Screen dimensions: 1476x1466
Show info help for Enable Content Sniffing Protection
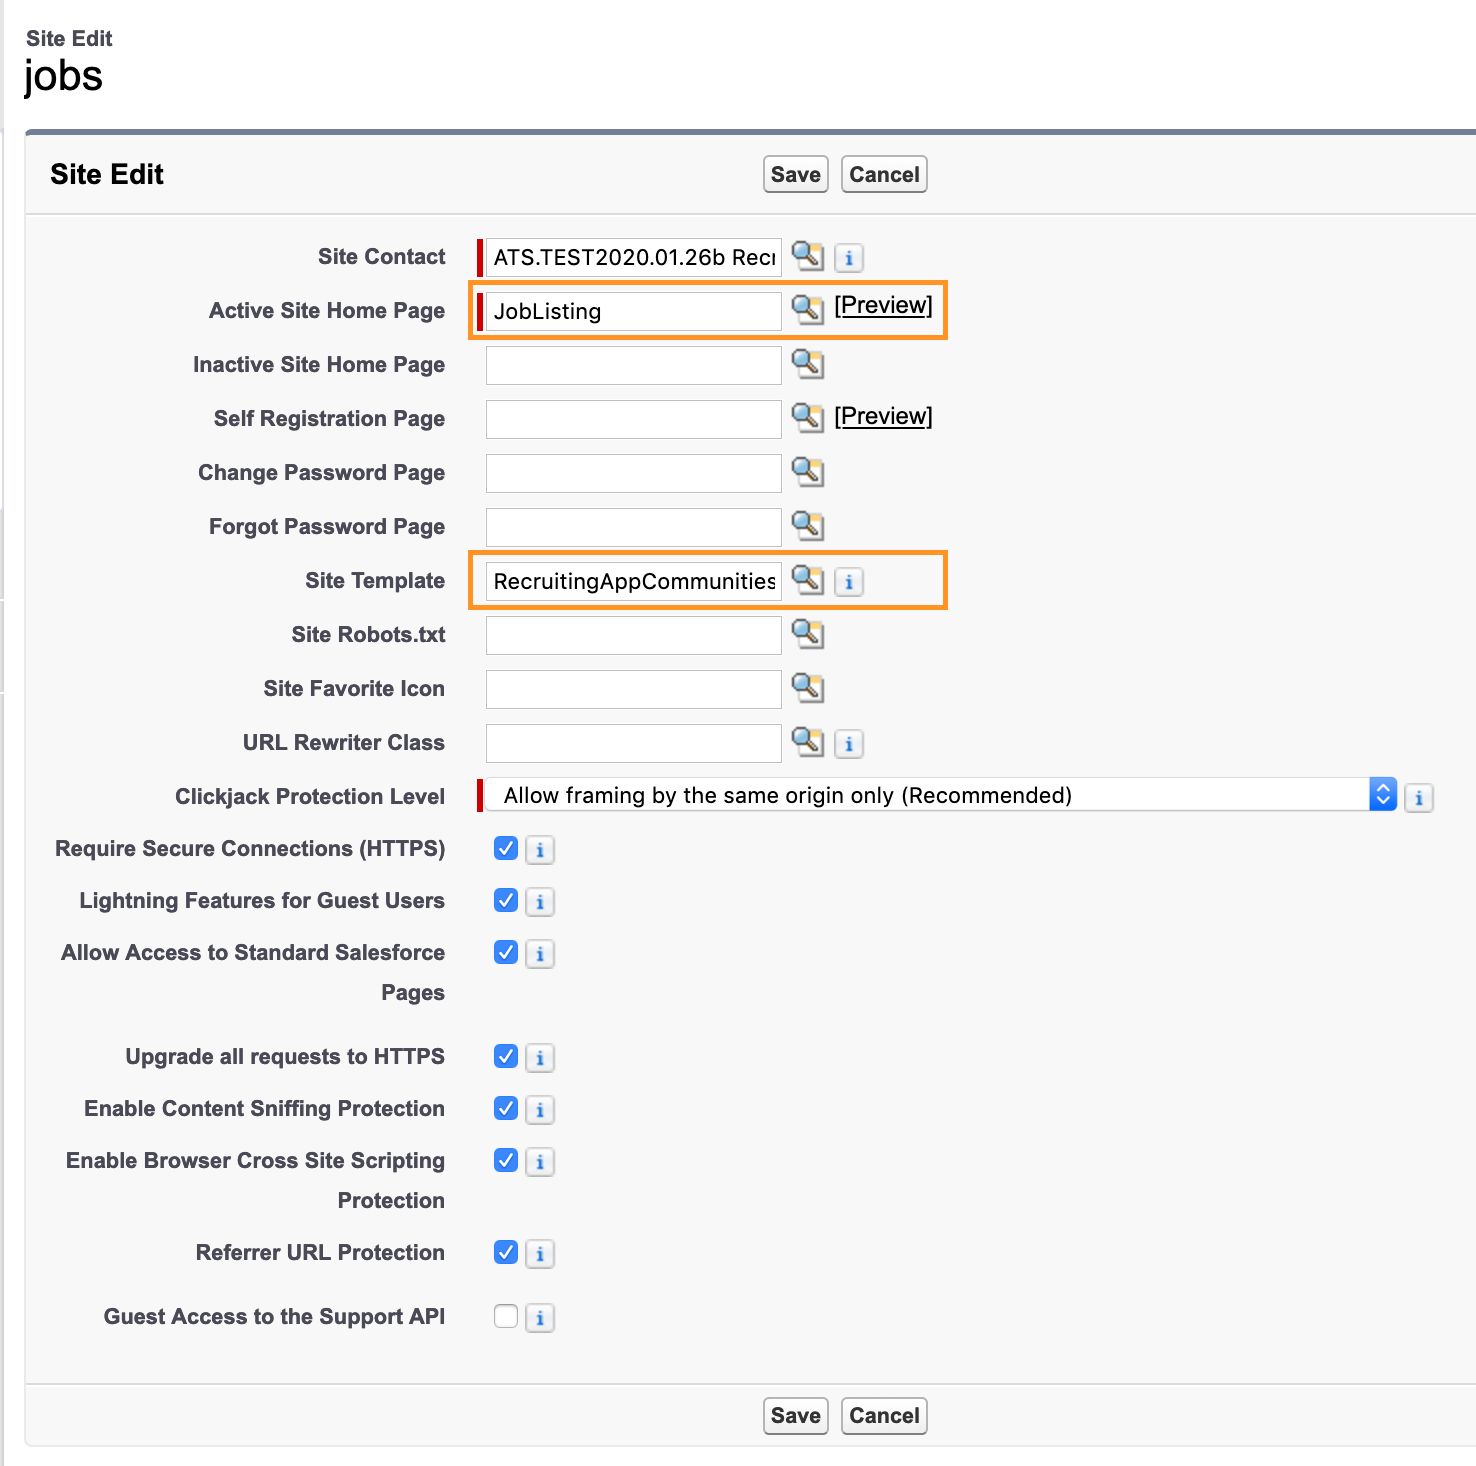[540, 1110]
